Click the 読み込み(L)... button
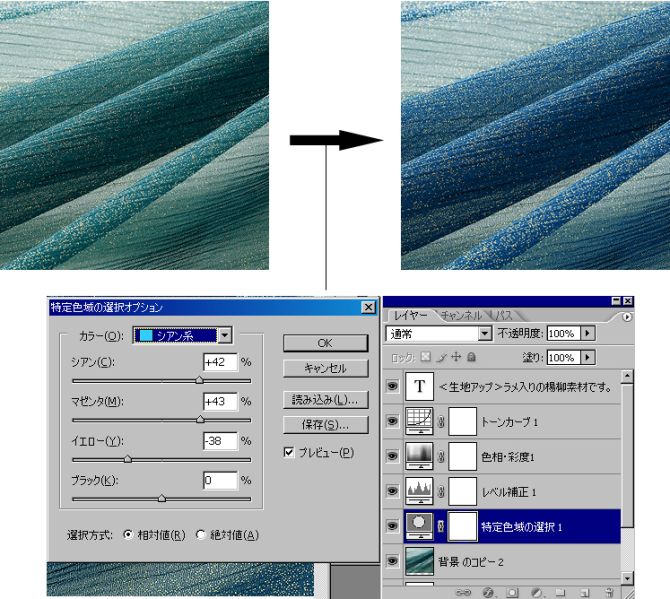The image size is (670, 599). point(325,400)
